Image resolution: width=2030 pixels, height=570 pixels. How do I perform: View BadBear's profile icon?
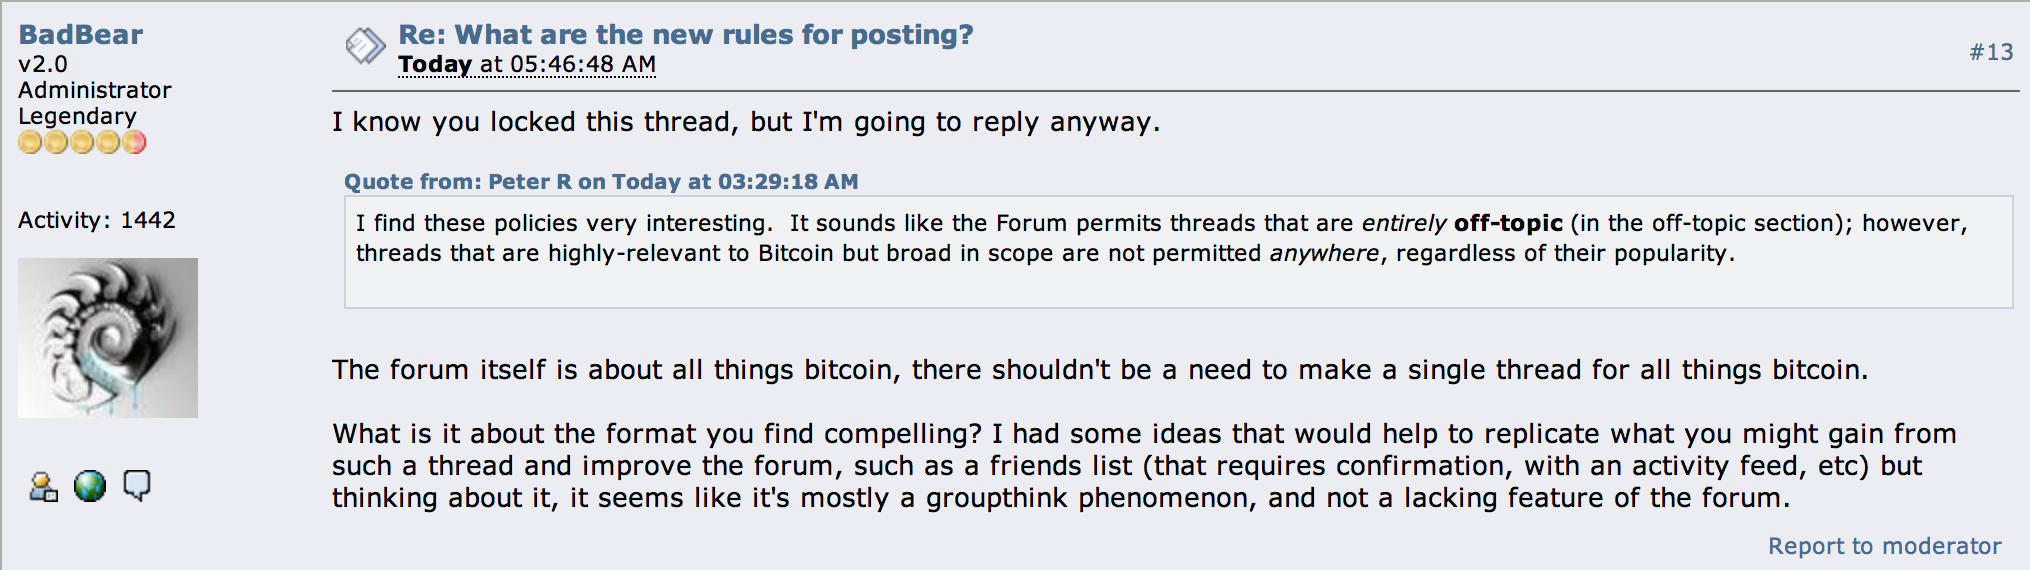43,487
